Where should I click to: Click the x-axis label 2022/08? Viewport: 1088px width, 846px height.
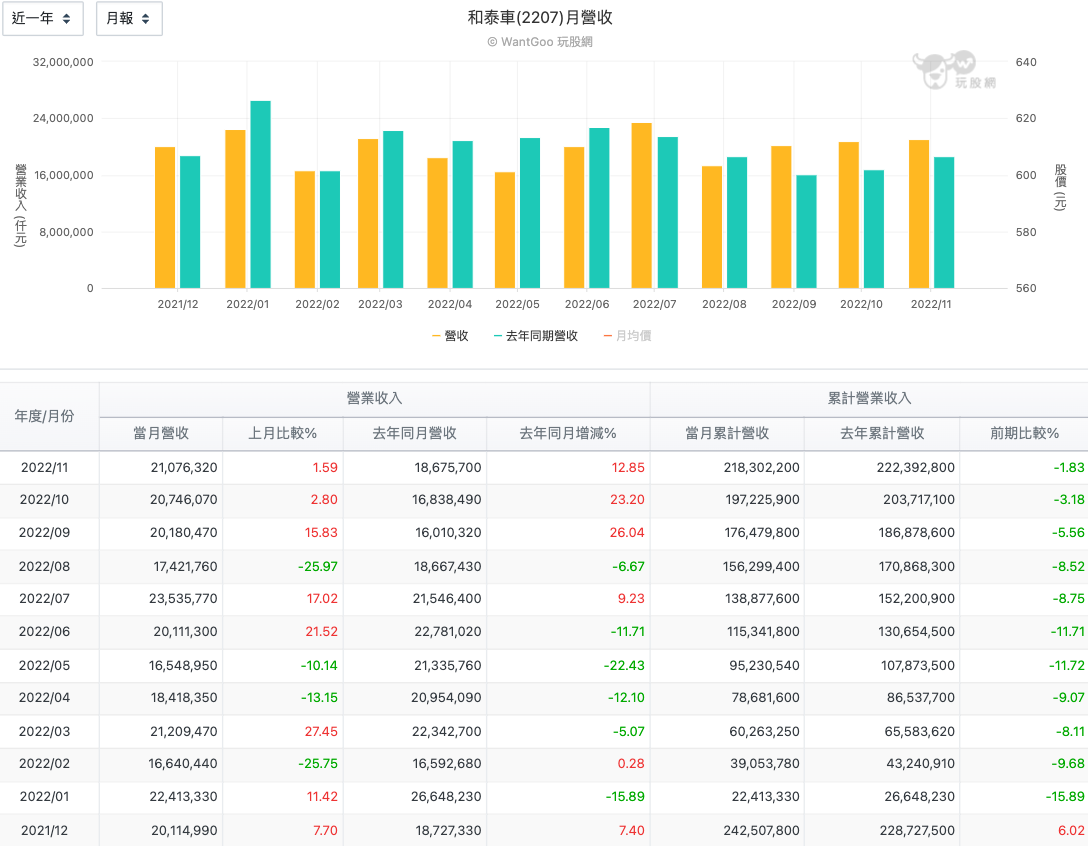click(724, 304)
